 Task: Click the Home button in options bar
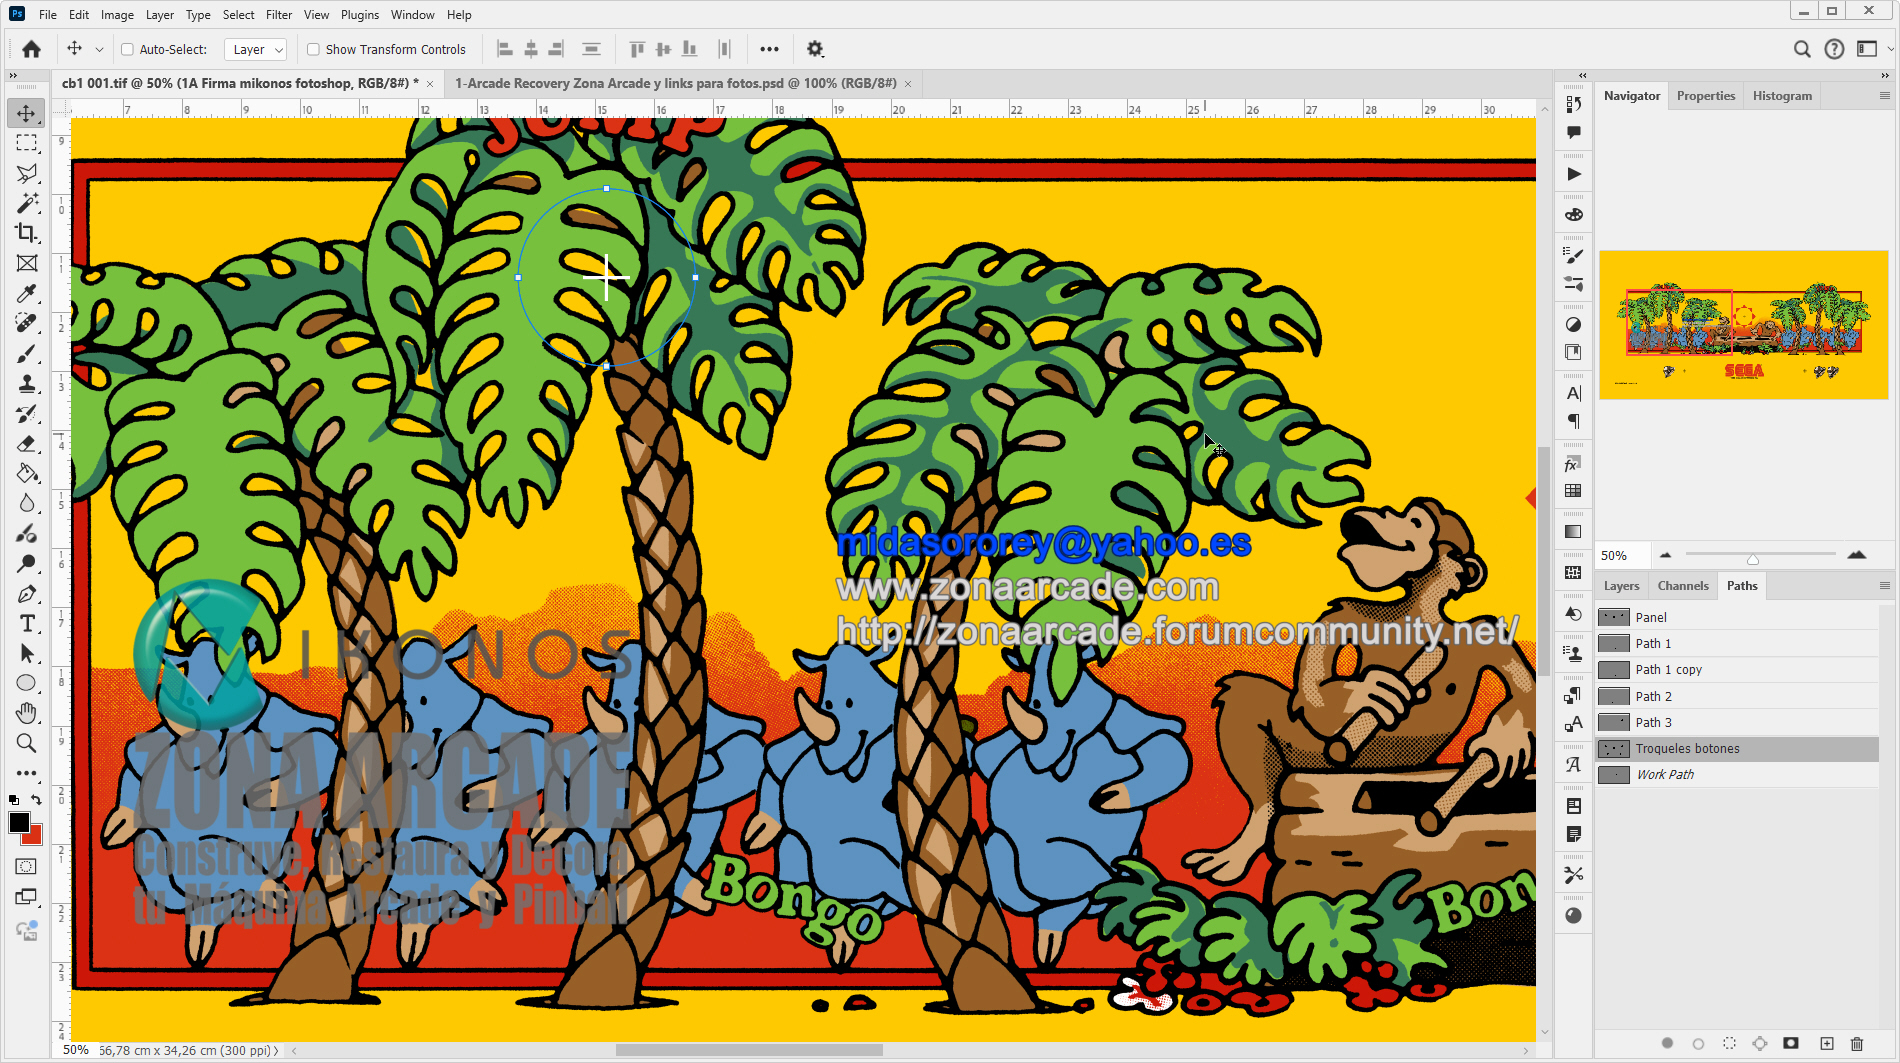[32, 49]
